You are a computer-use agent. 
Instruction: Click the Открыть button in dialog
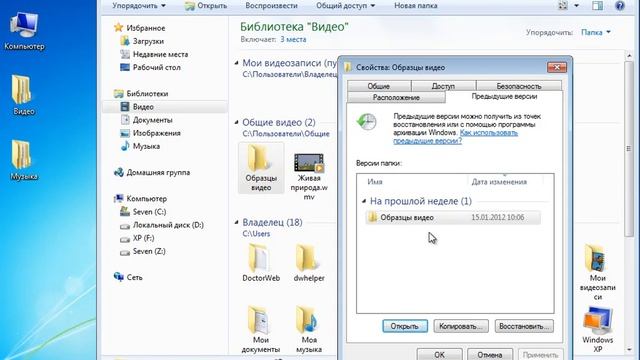(405, 326)
